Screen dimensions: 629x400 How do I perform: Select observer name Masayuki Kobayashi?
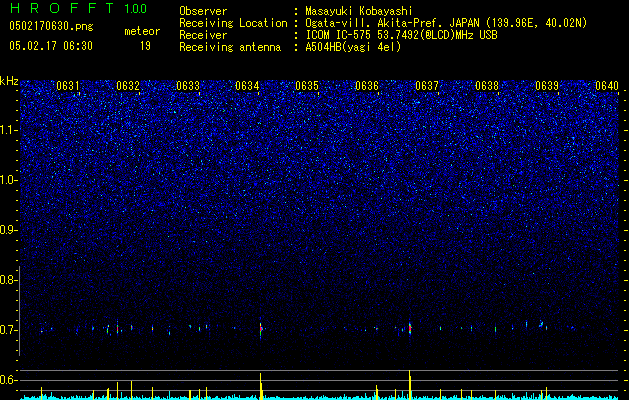click(x=359, y=11)
